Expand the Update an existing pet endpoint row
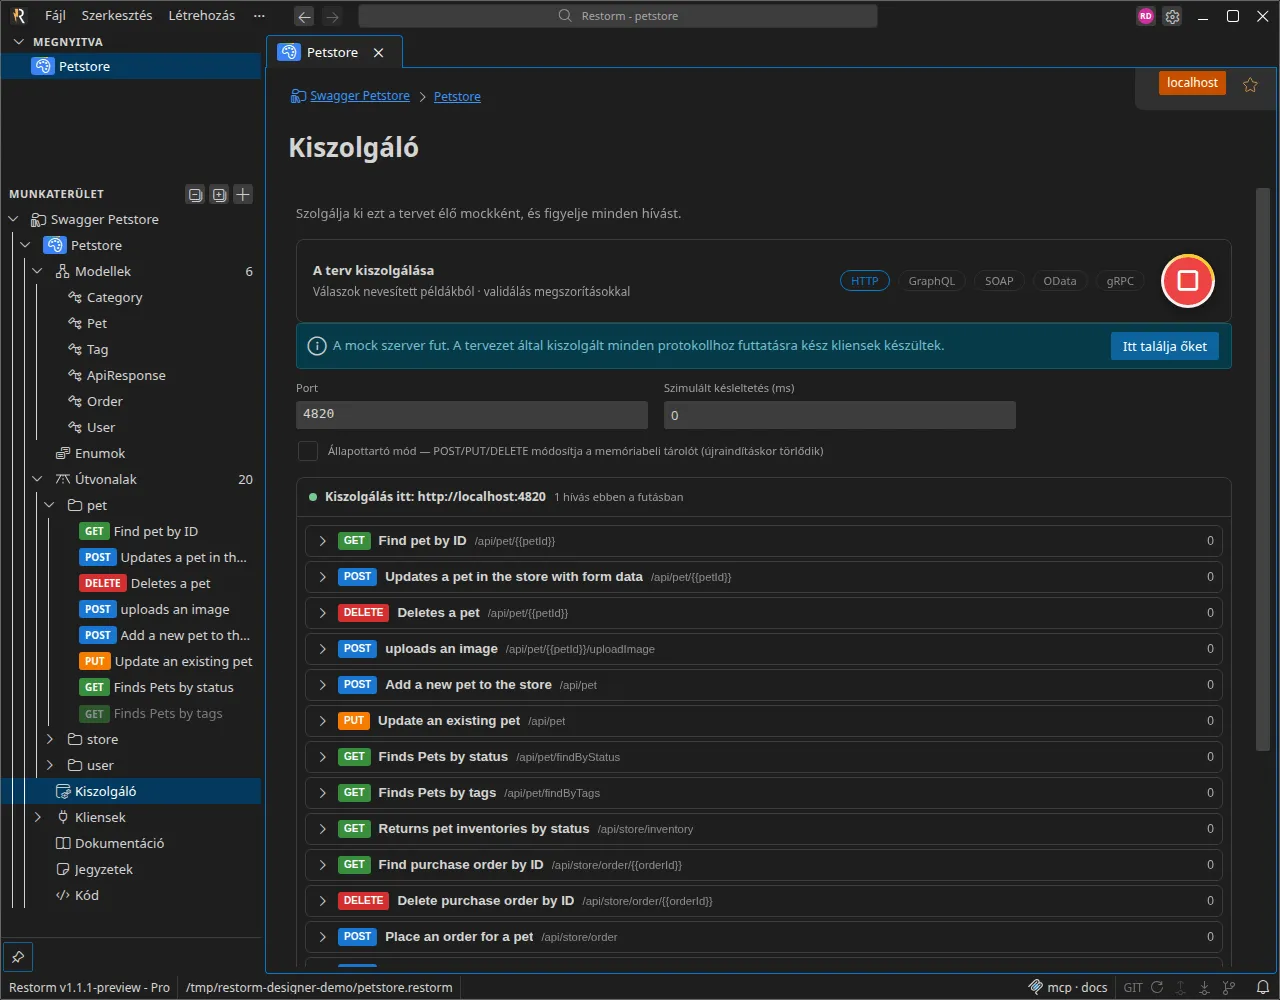The height and width of the screenshot is (1000, 1280). pos(323,721)
